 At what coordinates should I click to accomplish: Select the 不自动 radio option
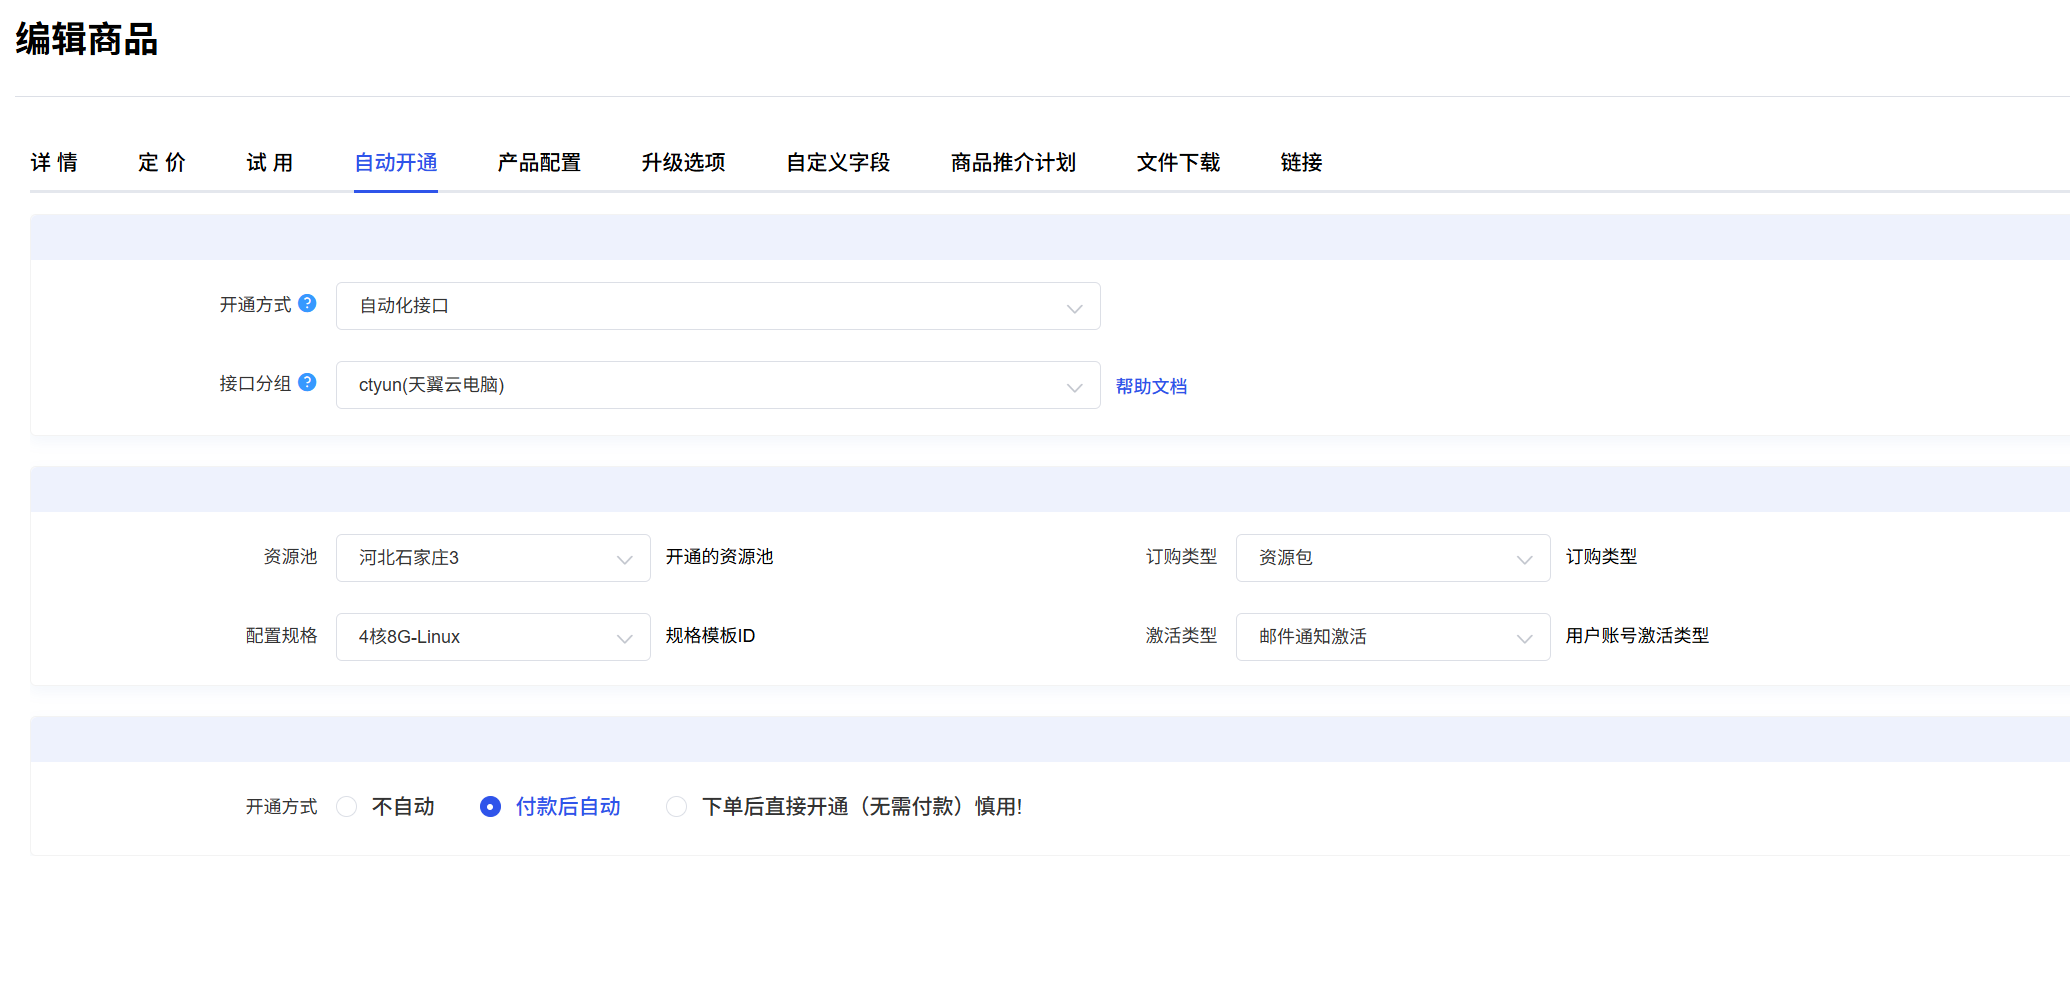(x=347, y=807)
